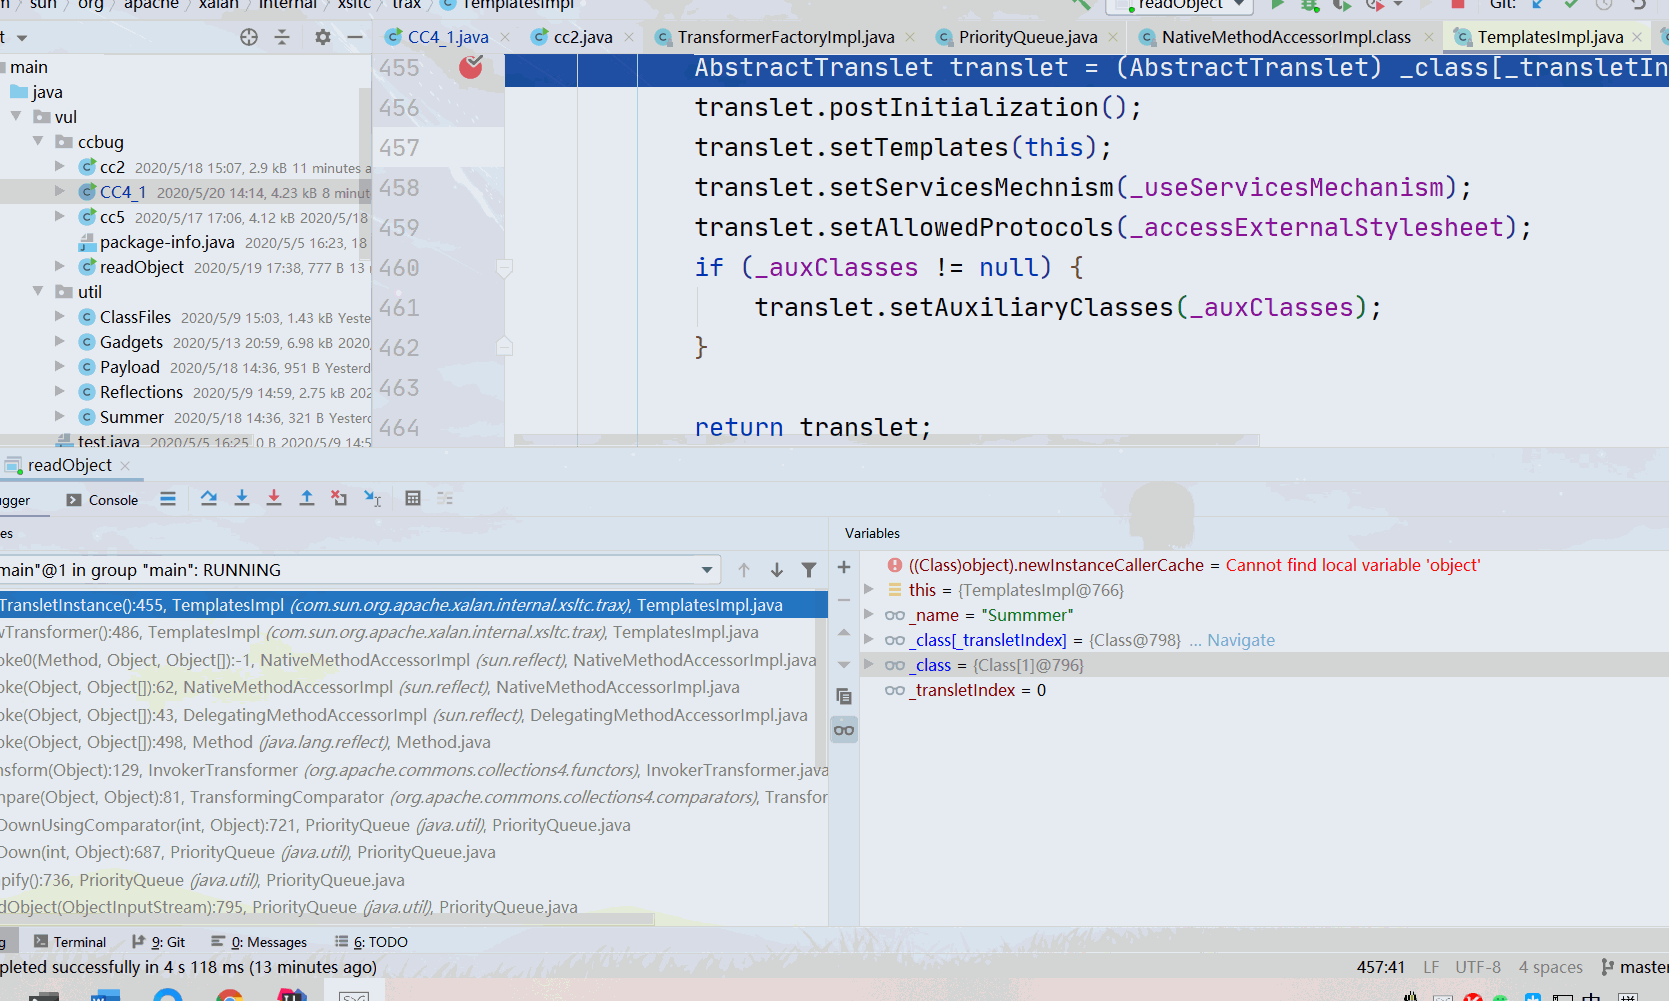Click the red Force Step Into icon
The width and height of the screenshot is (1669, 1001).
[x=274, y=498]
